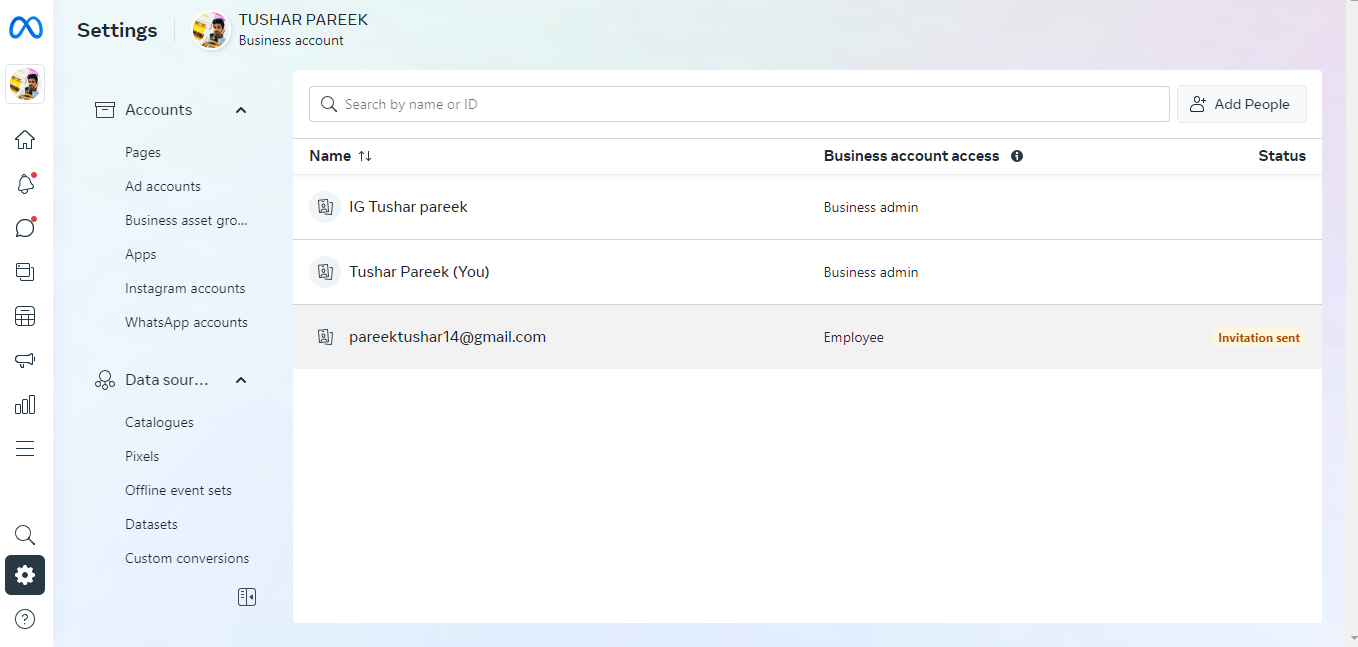Open the All tools hamburger menu
The image size is (1358, 647).
click(x=25, y=449)
